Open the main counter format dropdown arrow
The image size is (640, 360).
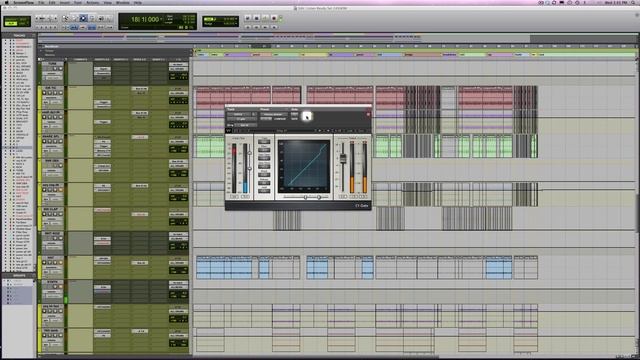tap(162, 19)
